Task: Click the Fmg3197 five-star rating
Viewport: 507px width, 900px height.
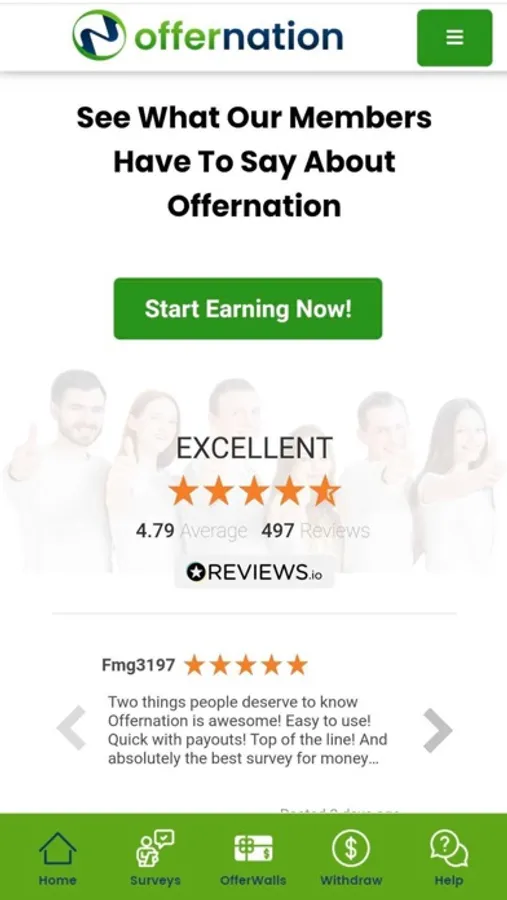Action: [246, 665]
